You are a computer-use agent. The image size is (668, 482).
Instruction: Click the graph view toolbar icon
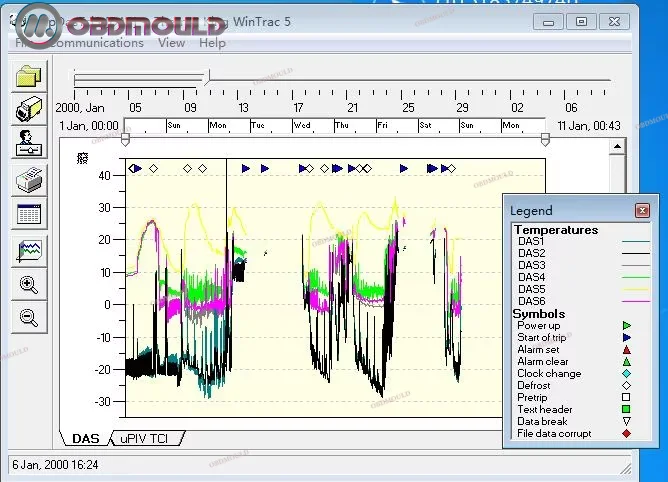coord(29,250)
